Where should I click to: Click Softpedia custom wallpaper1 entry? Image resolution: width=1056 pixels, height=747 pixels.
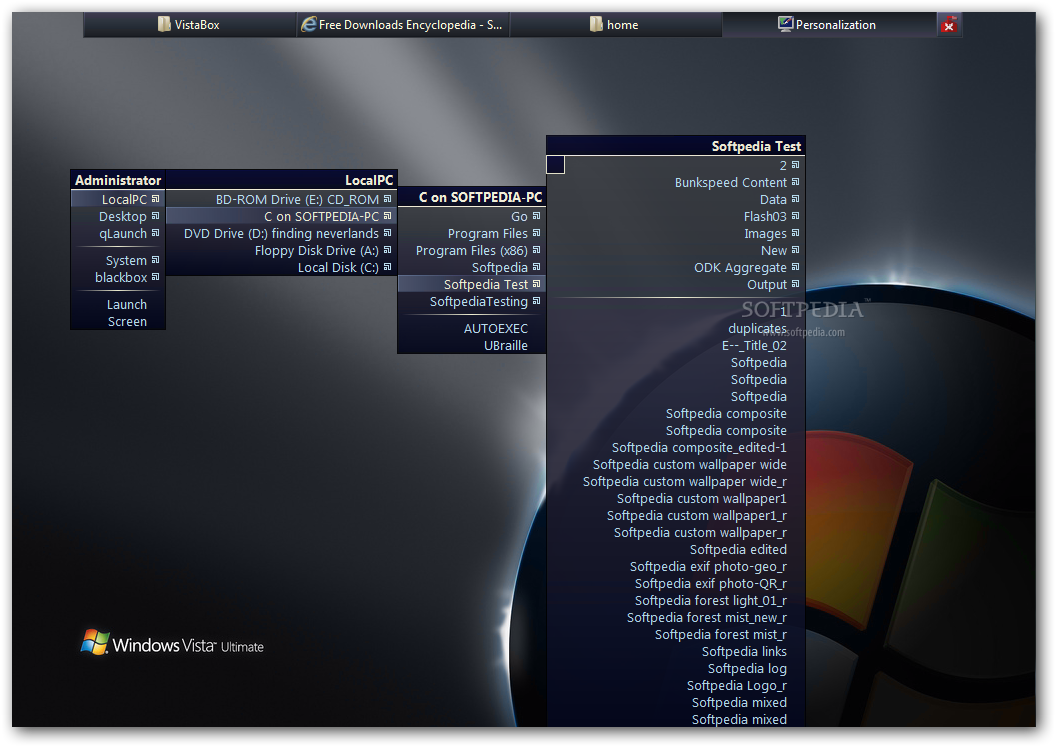(x=676, y=498)
